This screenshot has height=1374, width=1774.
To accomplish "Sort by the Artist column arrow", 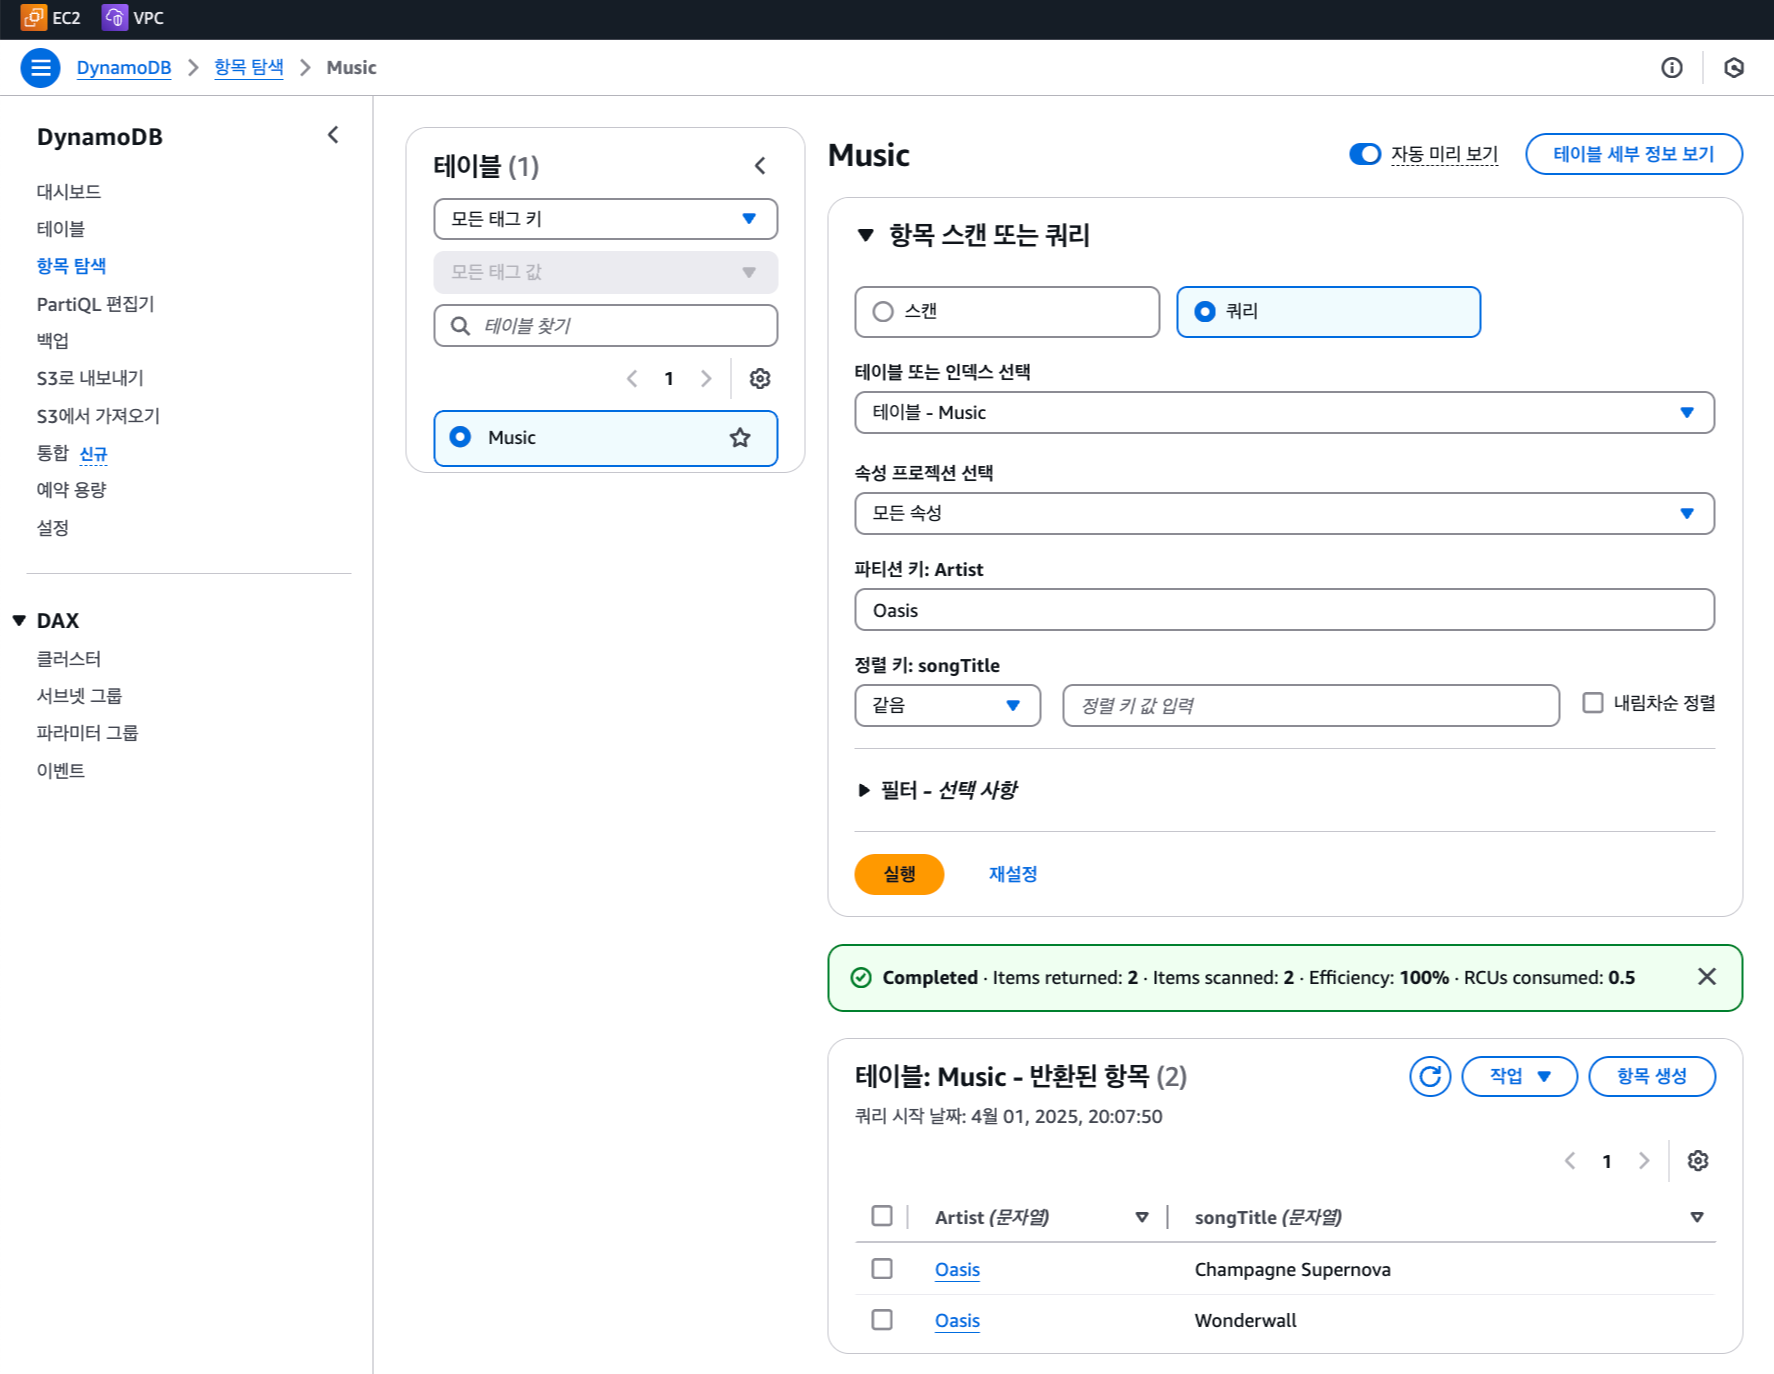I will [x=1142, y=1218].
